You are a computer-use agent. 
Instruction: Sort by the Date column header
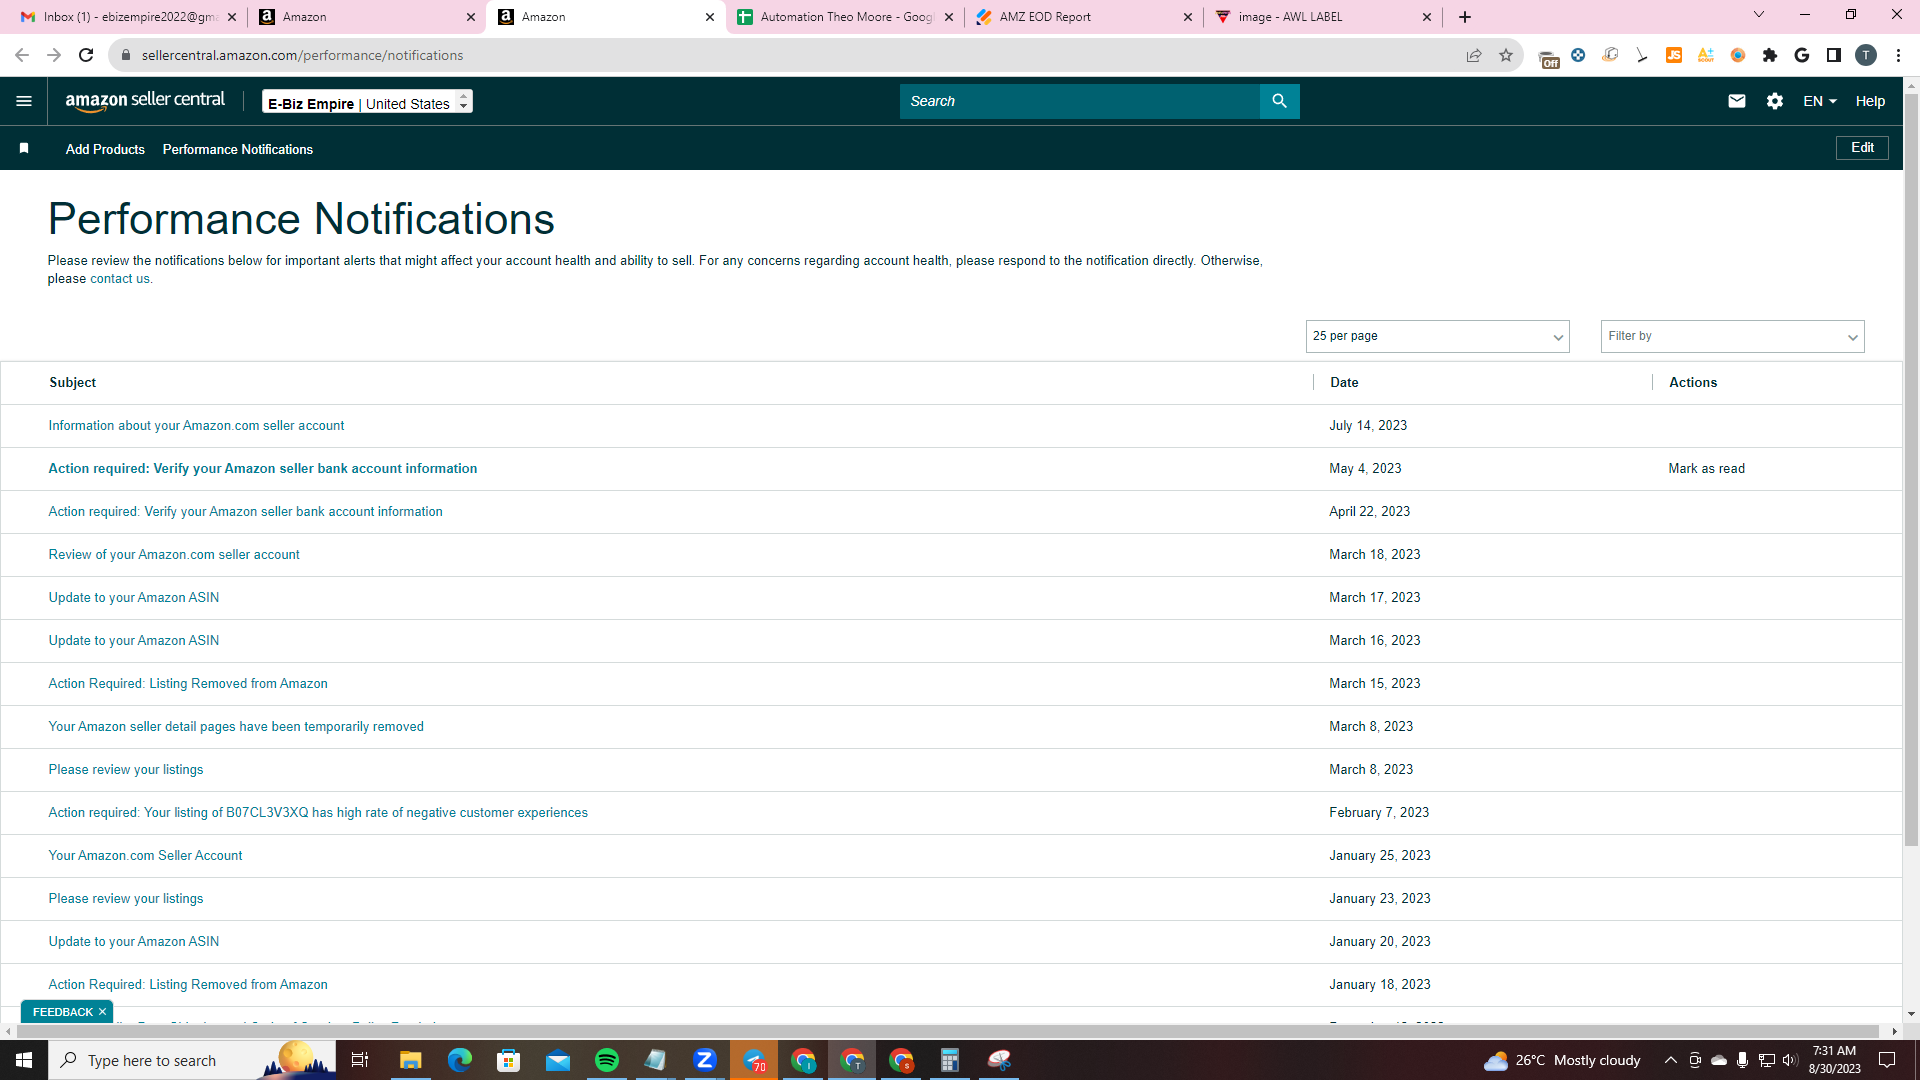click(1344, 382)
